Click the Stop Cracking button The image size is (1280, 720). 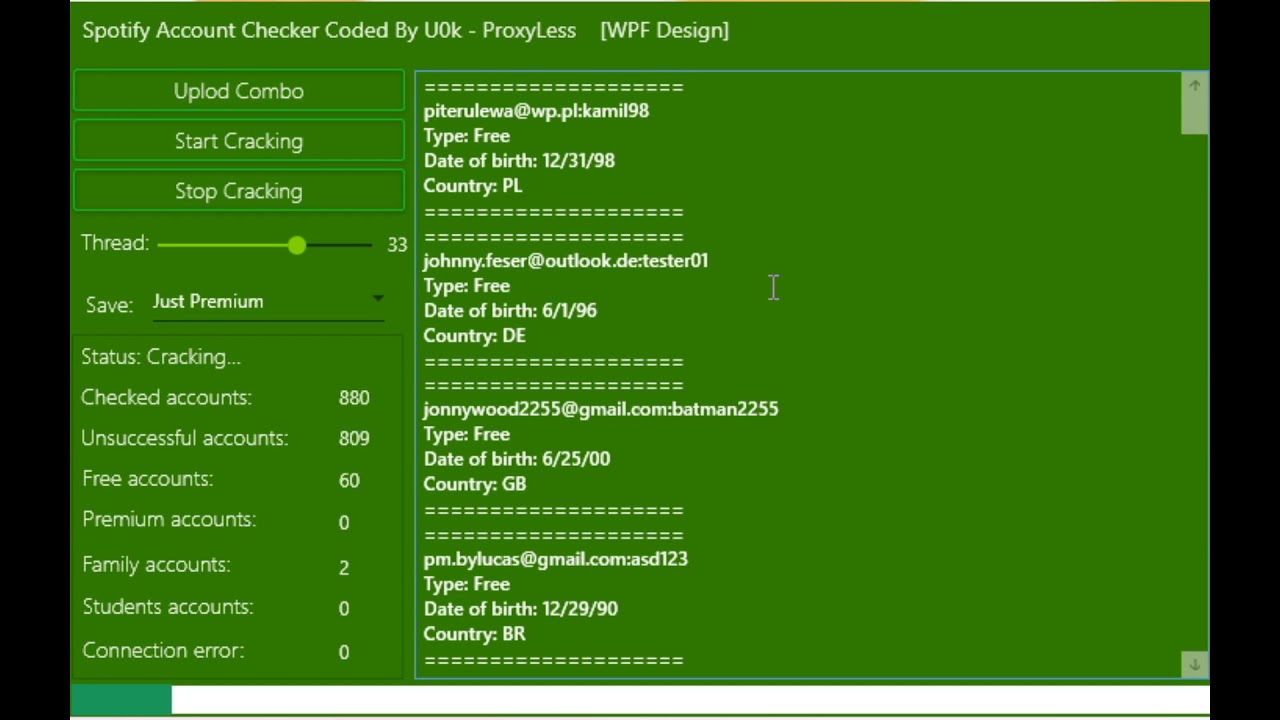238,191
